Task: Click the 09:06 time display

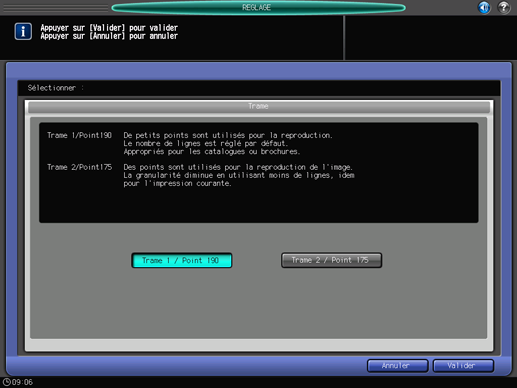Action: [22, 382]
